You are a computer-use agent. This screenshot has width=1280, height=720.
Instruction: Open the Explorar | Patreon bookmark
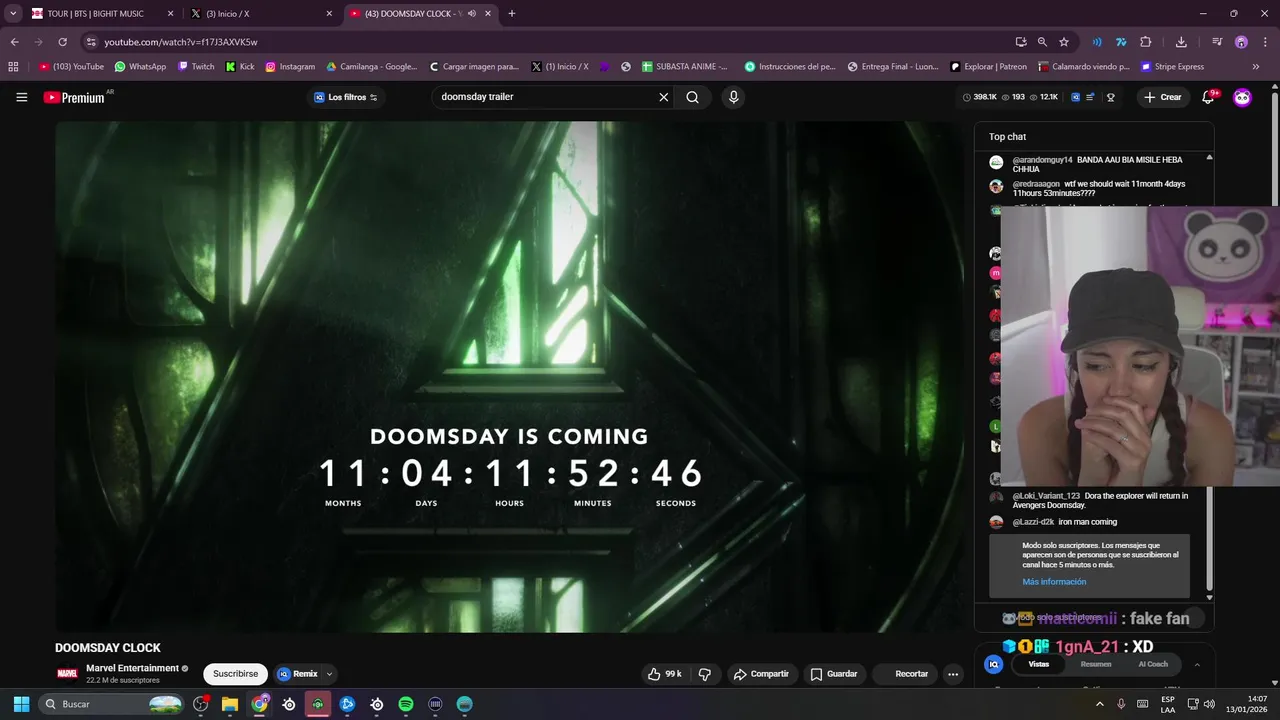[988, 67]
